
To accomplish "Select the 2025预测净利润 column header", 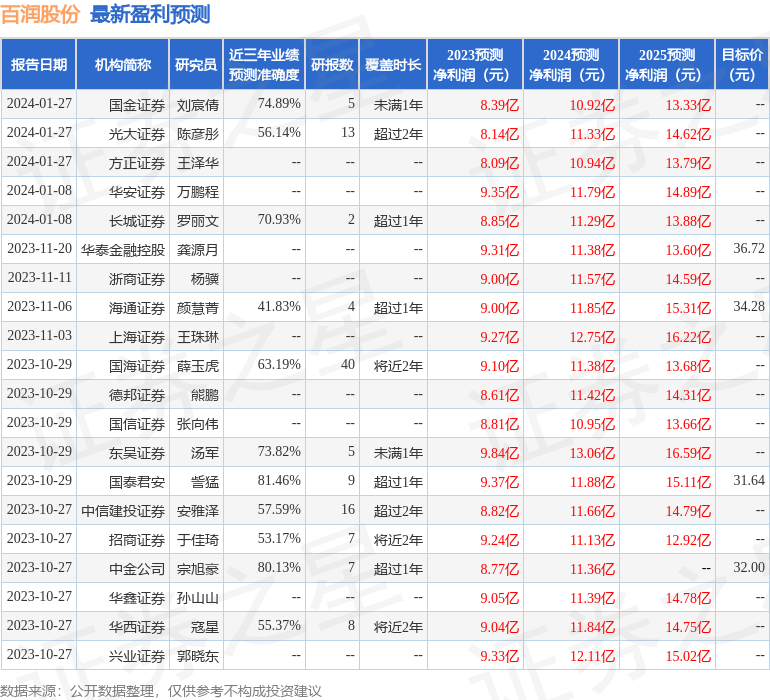I will click(x=667, y=64).
